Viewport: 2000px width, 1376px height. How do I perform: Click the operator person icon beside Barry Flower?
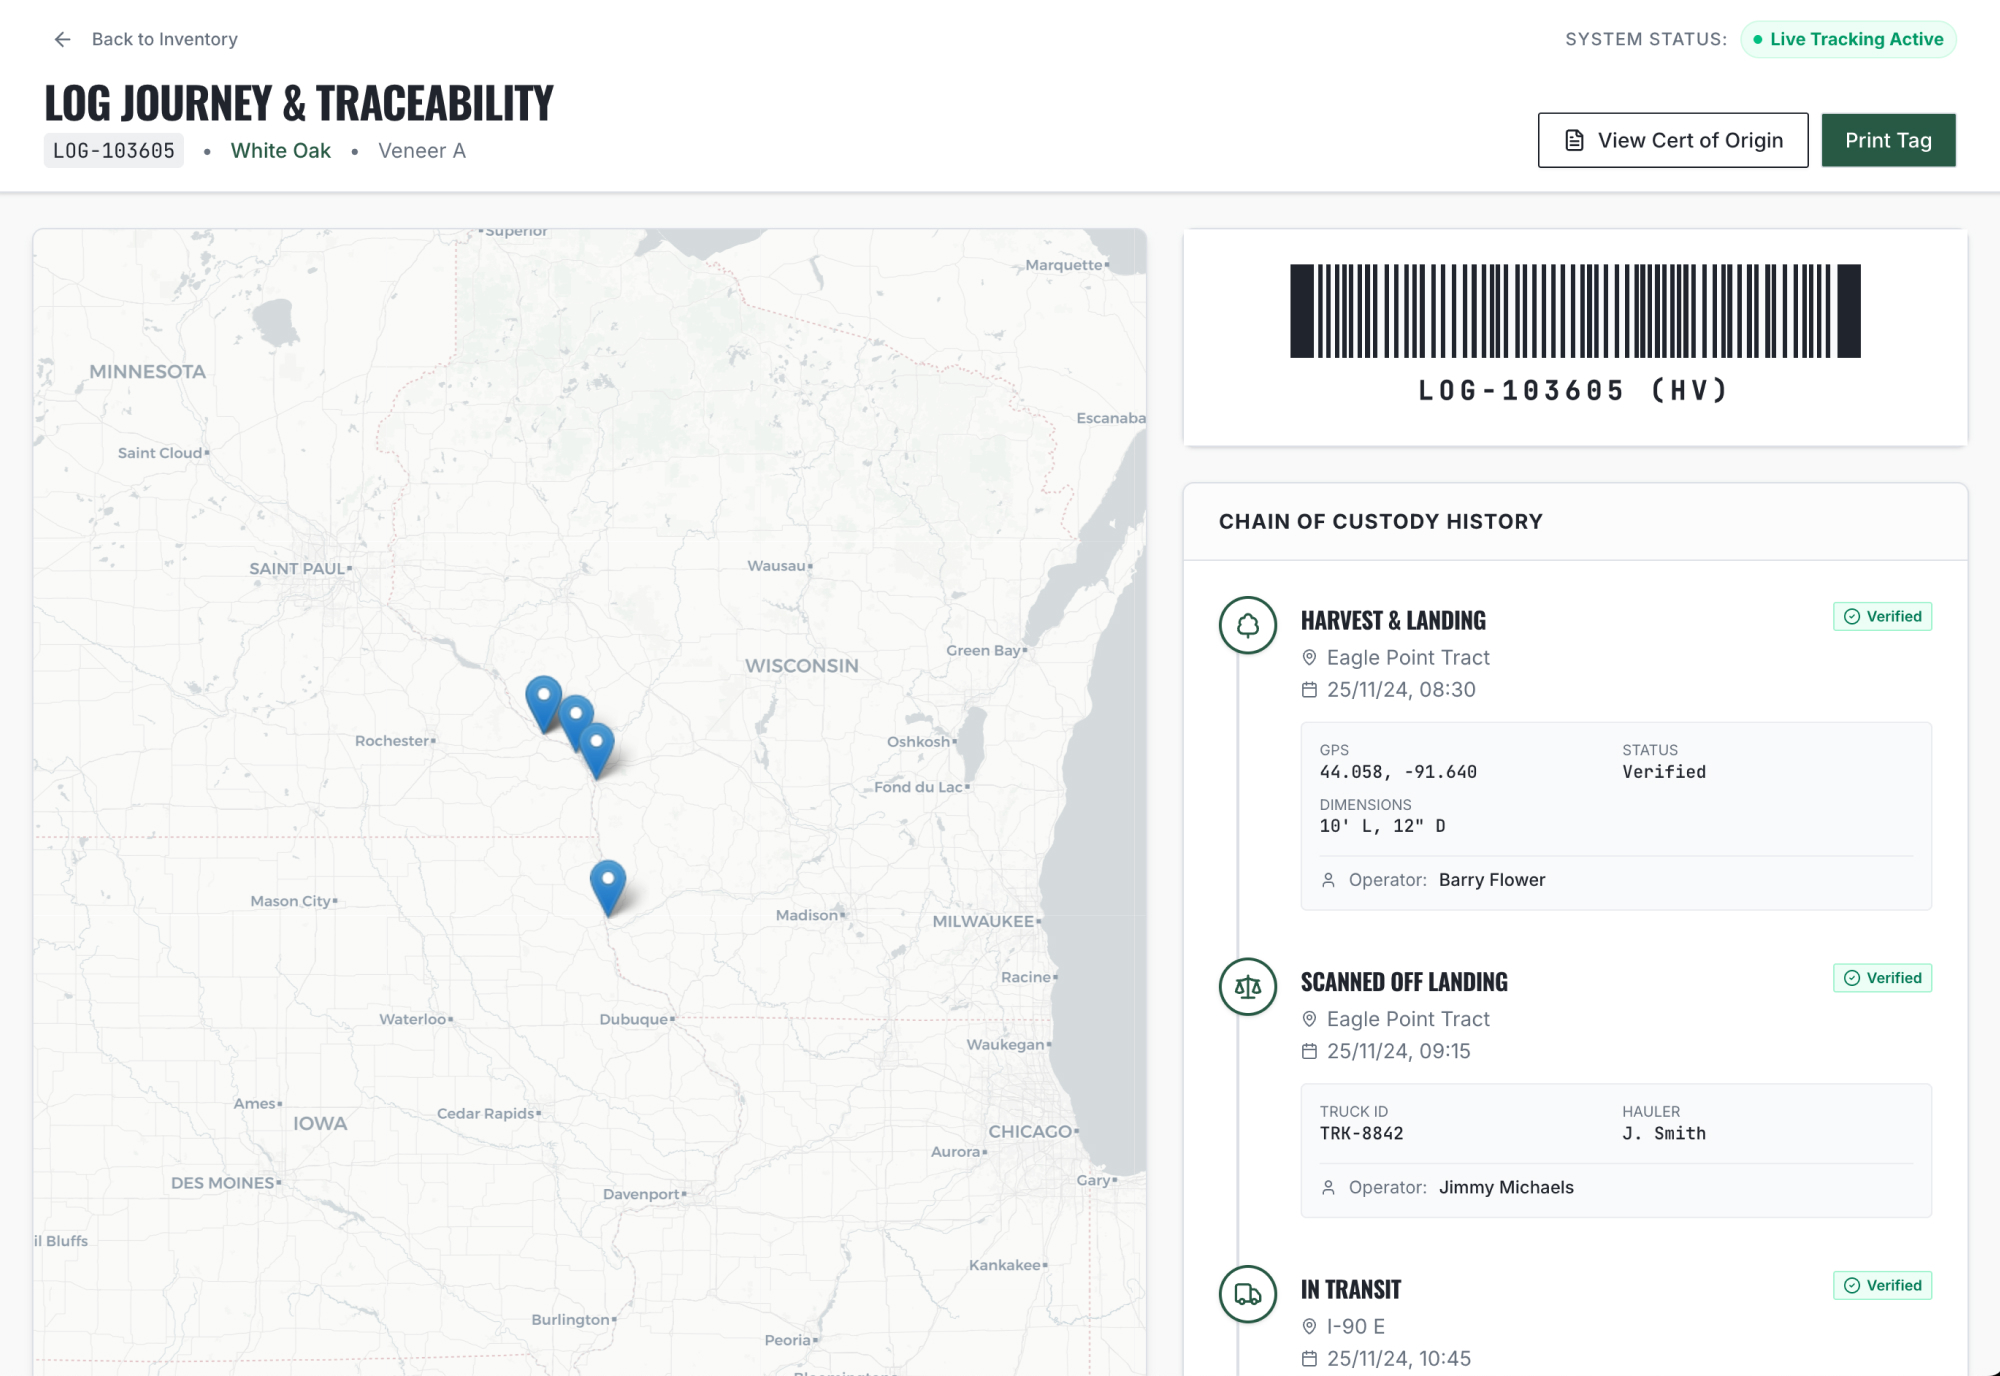[1328, 880]
